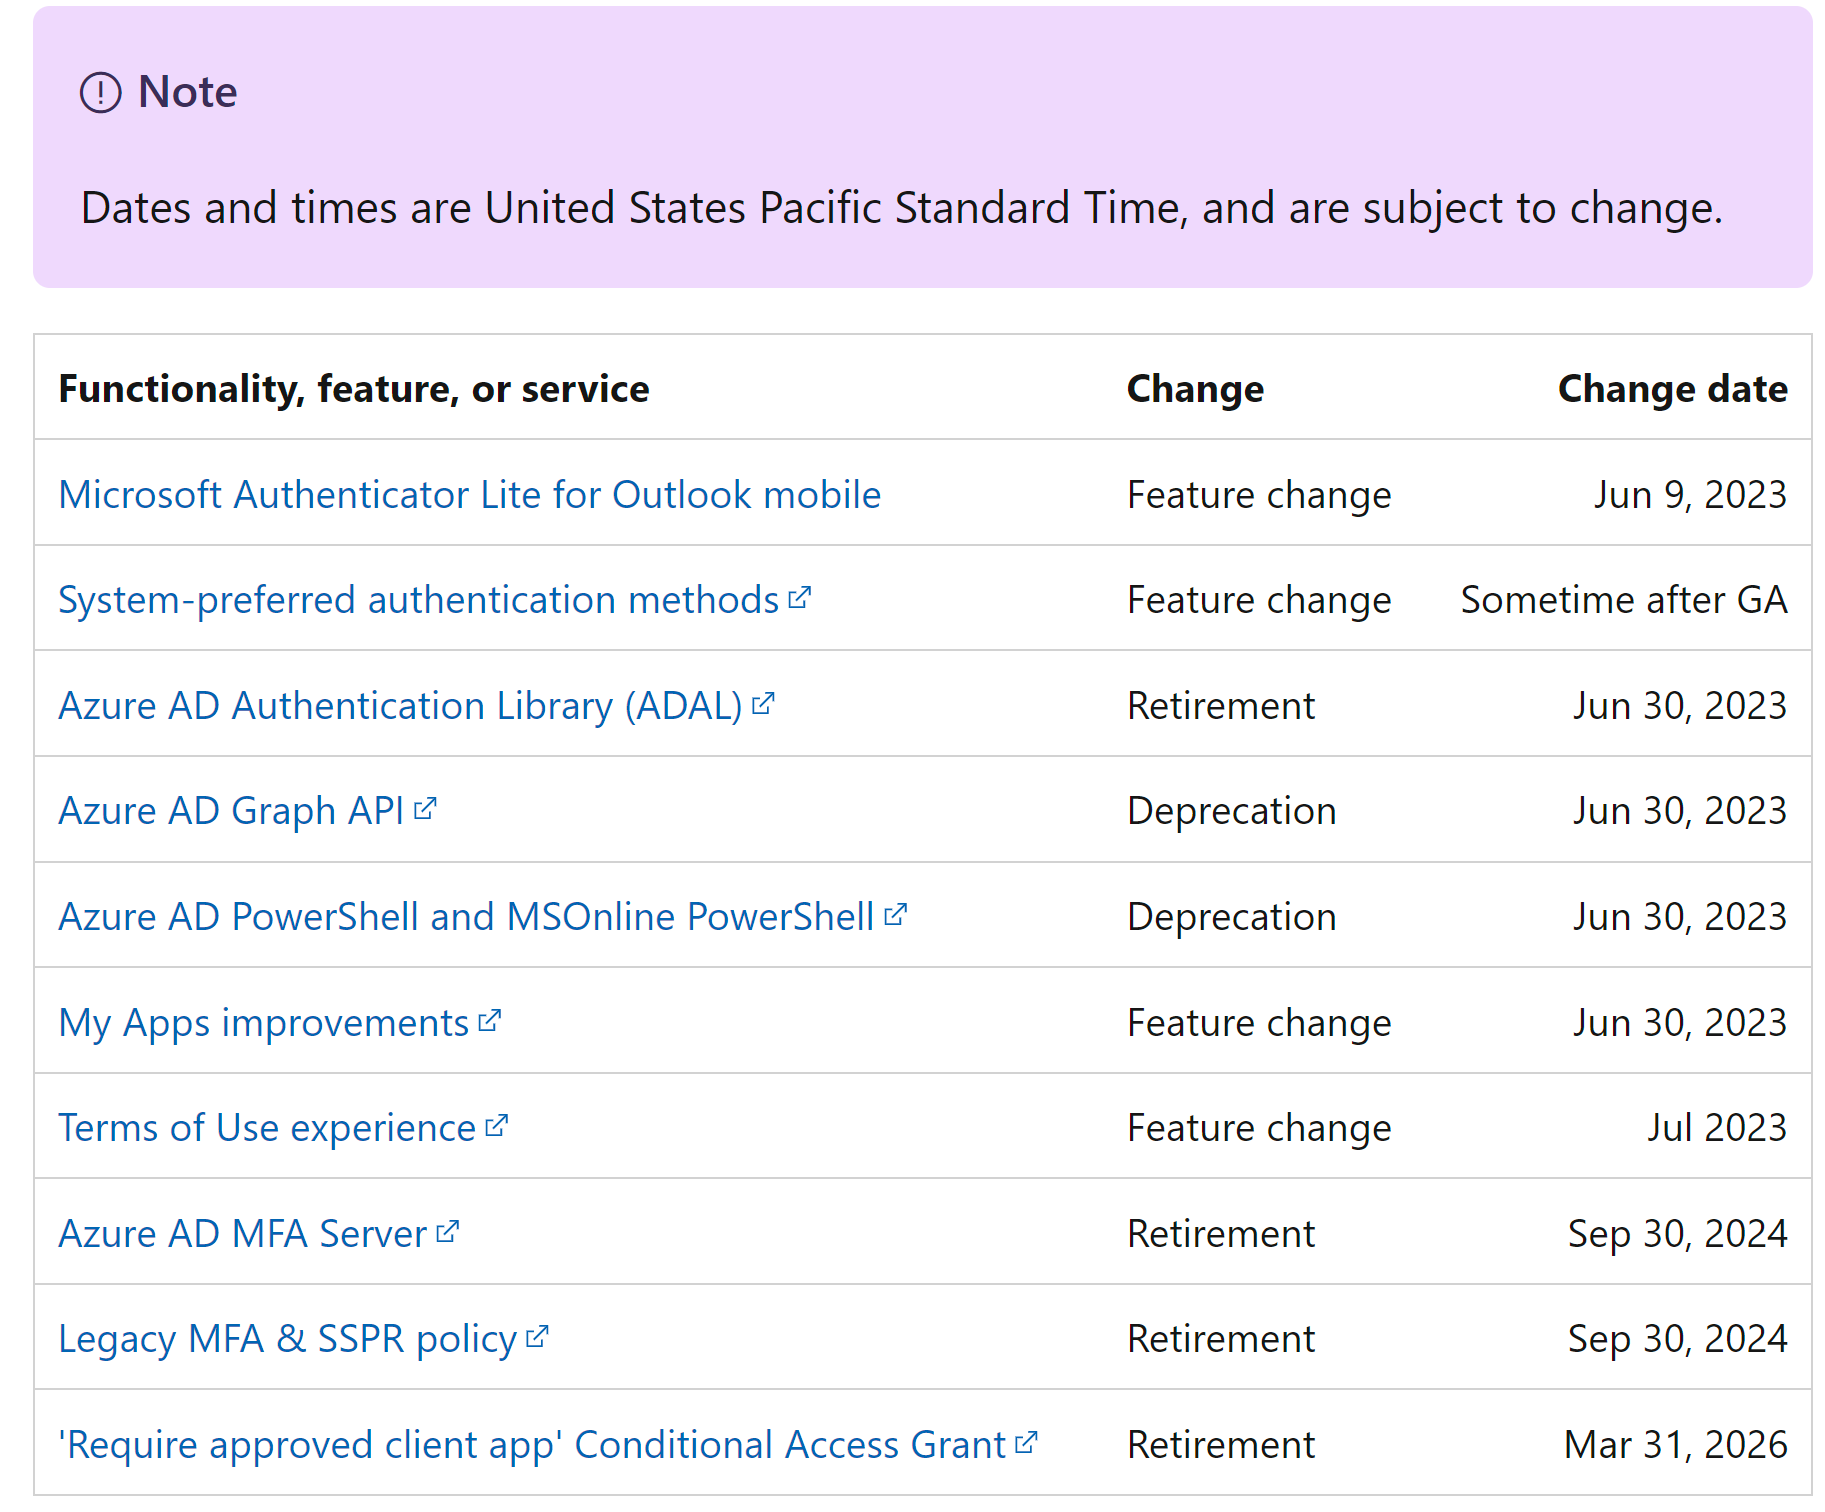This screenshot has width=1825, height=1512.
Task: Open System-preferred authentication methods link
Action: [x=418, y=601]
